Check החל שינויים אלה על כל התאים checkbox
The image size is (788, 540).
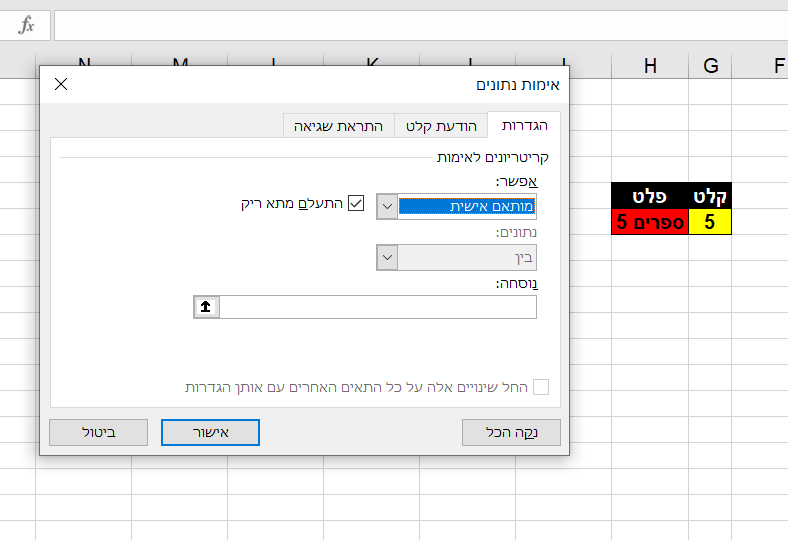point(541,387)
